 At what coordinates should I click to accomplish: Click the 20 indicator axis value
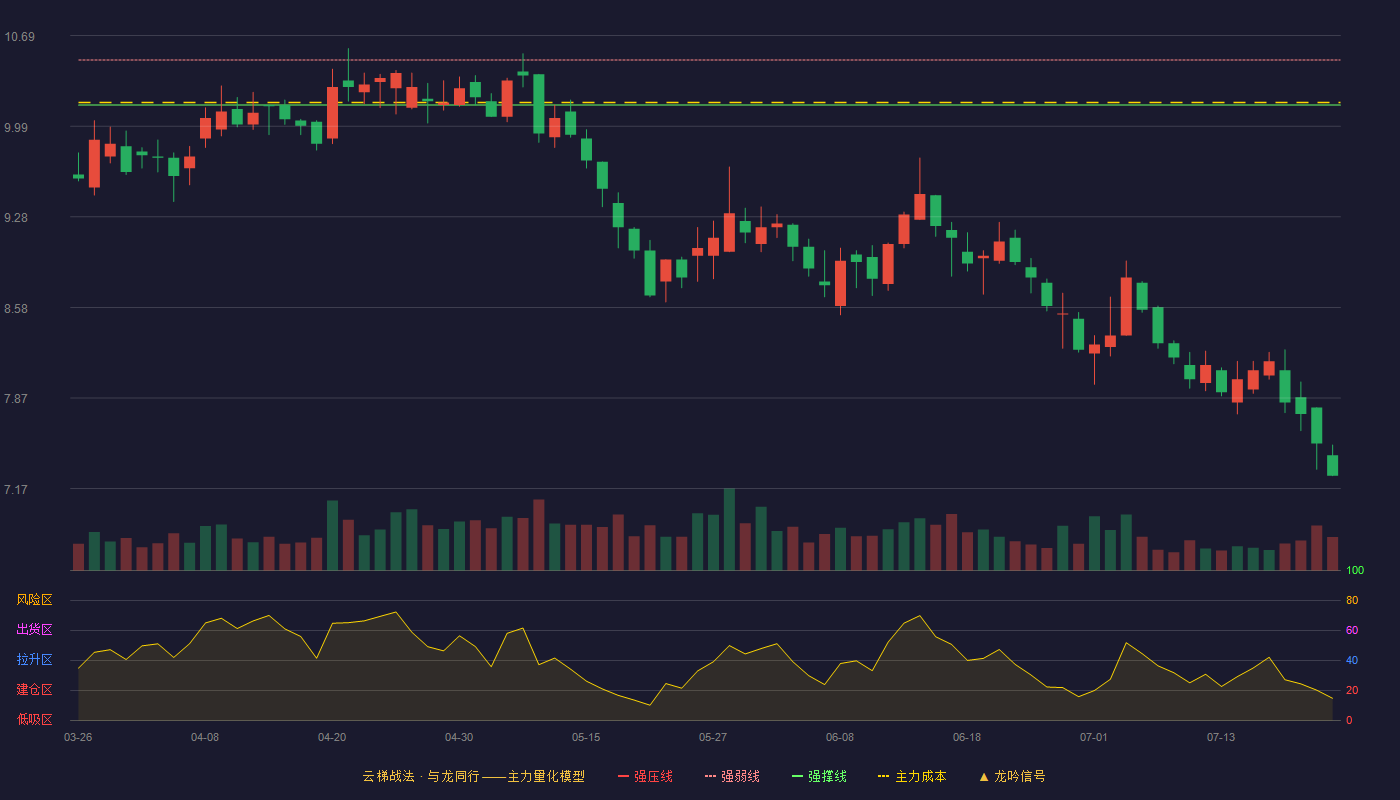pos(1352,690)
